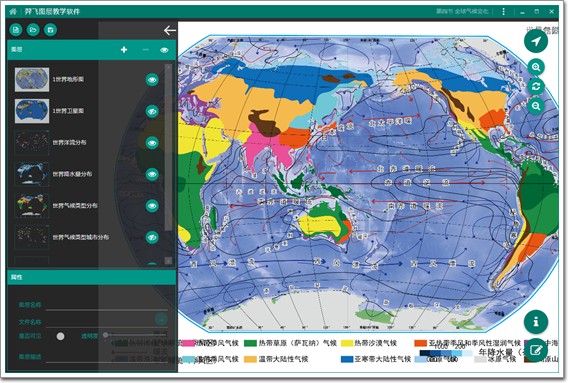Zoom out on the map
This screenshot has width=568, height=383.
coord(536,106)
